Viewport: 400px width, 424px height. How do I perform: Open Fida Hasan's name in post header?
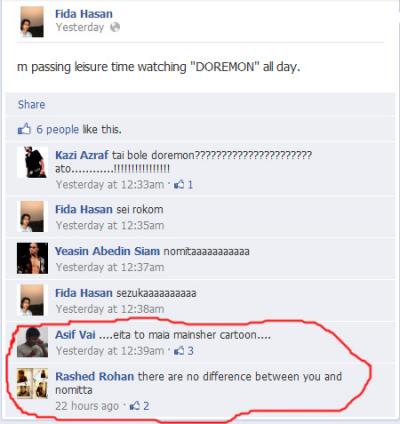[84, 14]
